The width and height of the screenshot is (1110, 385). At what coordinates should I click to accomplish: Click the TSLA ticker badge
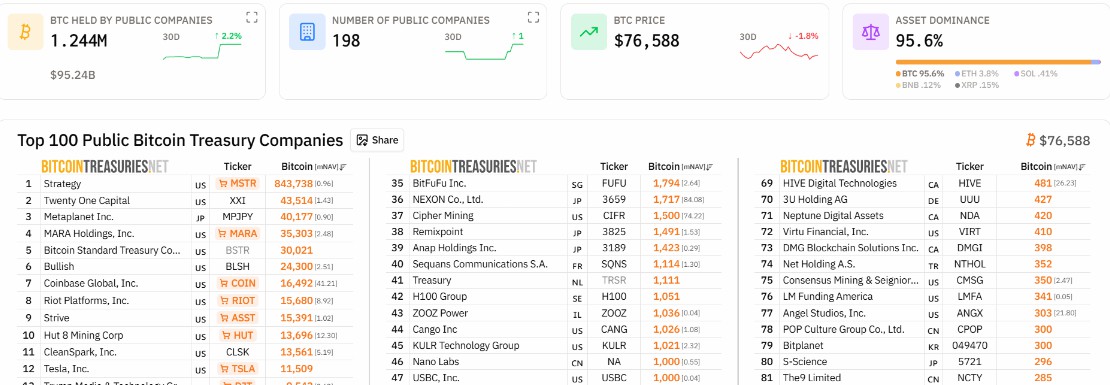238,368
